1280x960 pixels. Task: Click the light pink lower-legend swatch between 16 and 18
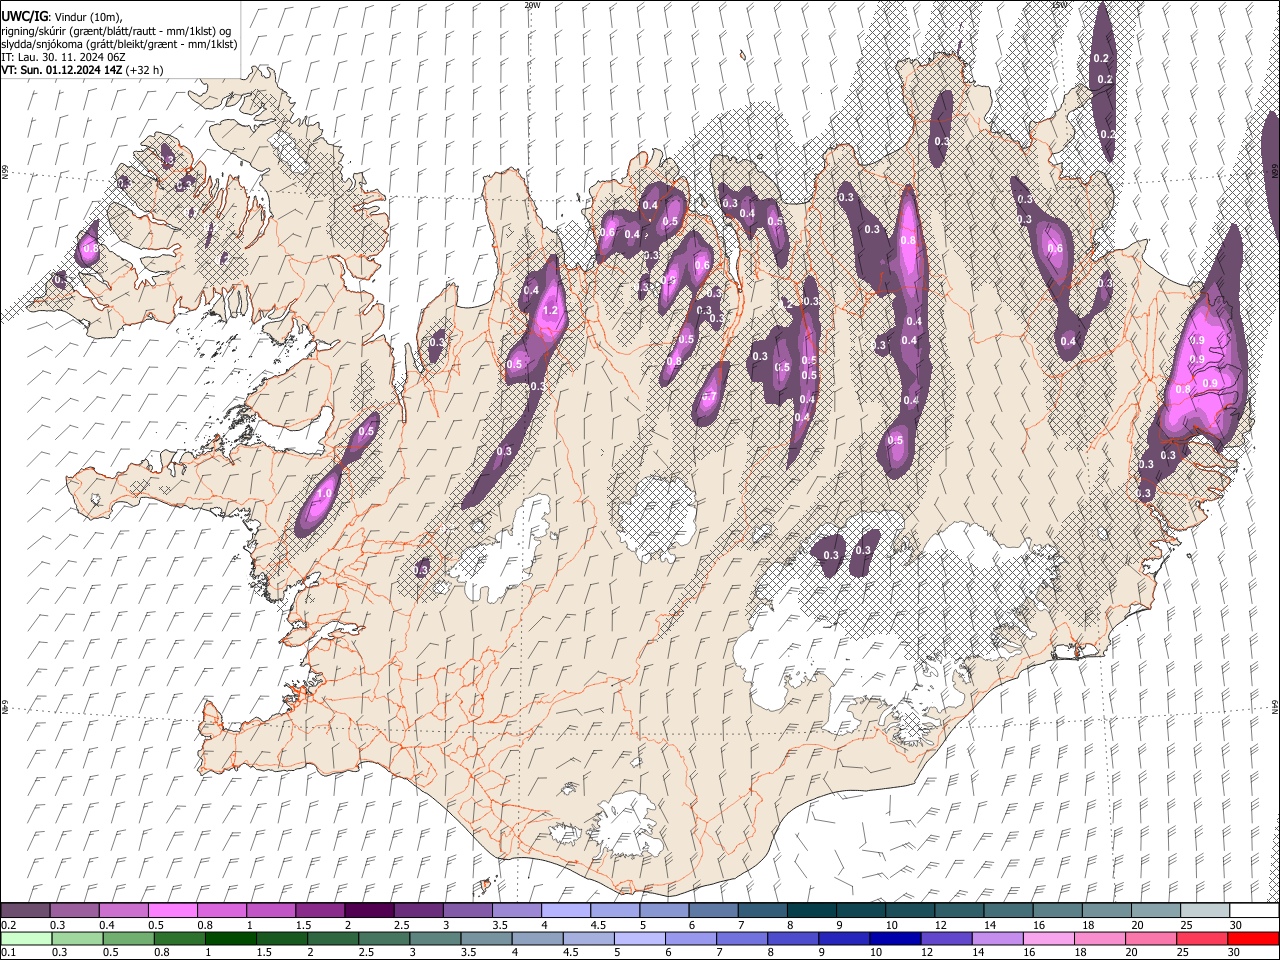(1047, 938)
